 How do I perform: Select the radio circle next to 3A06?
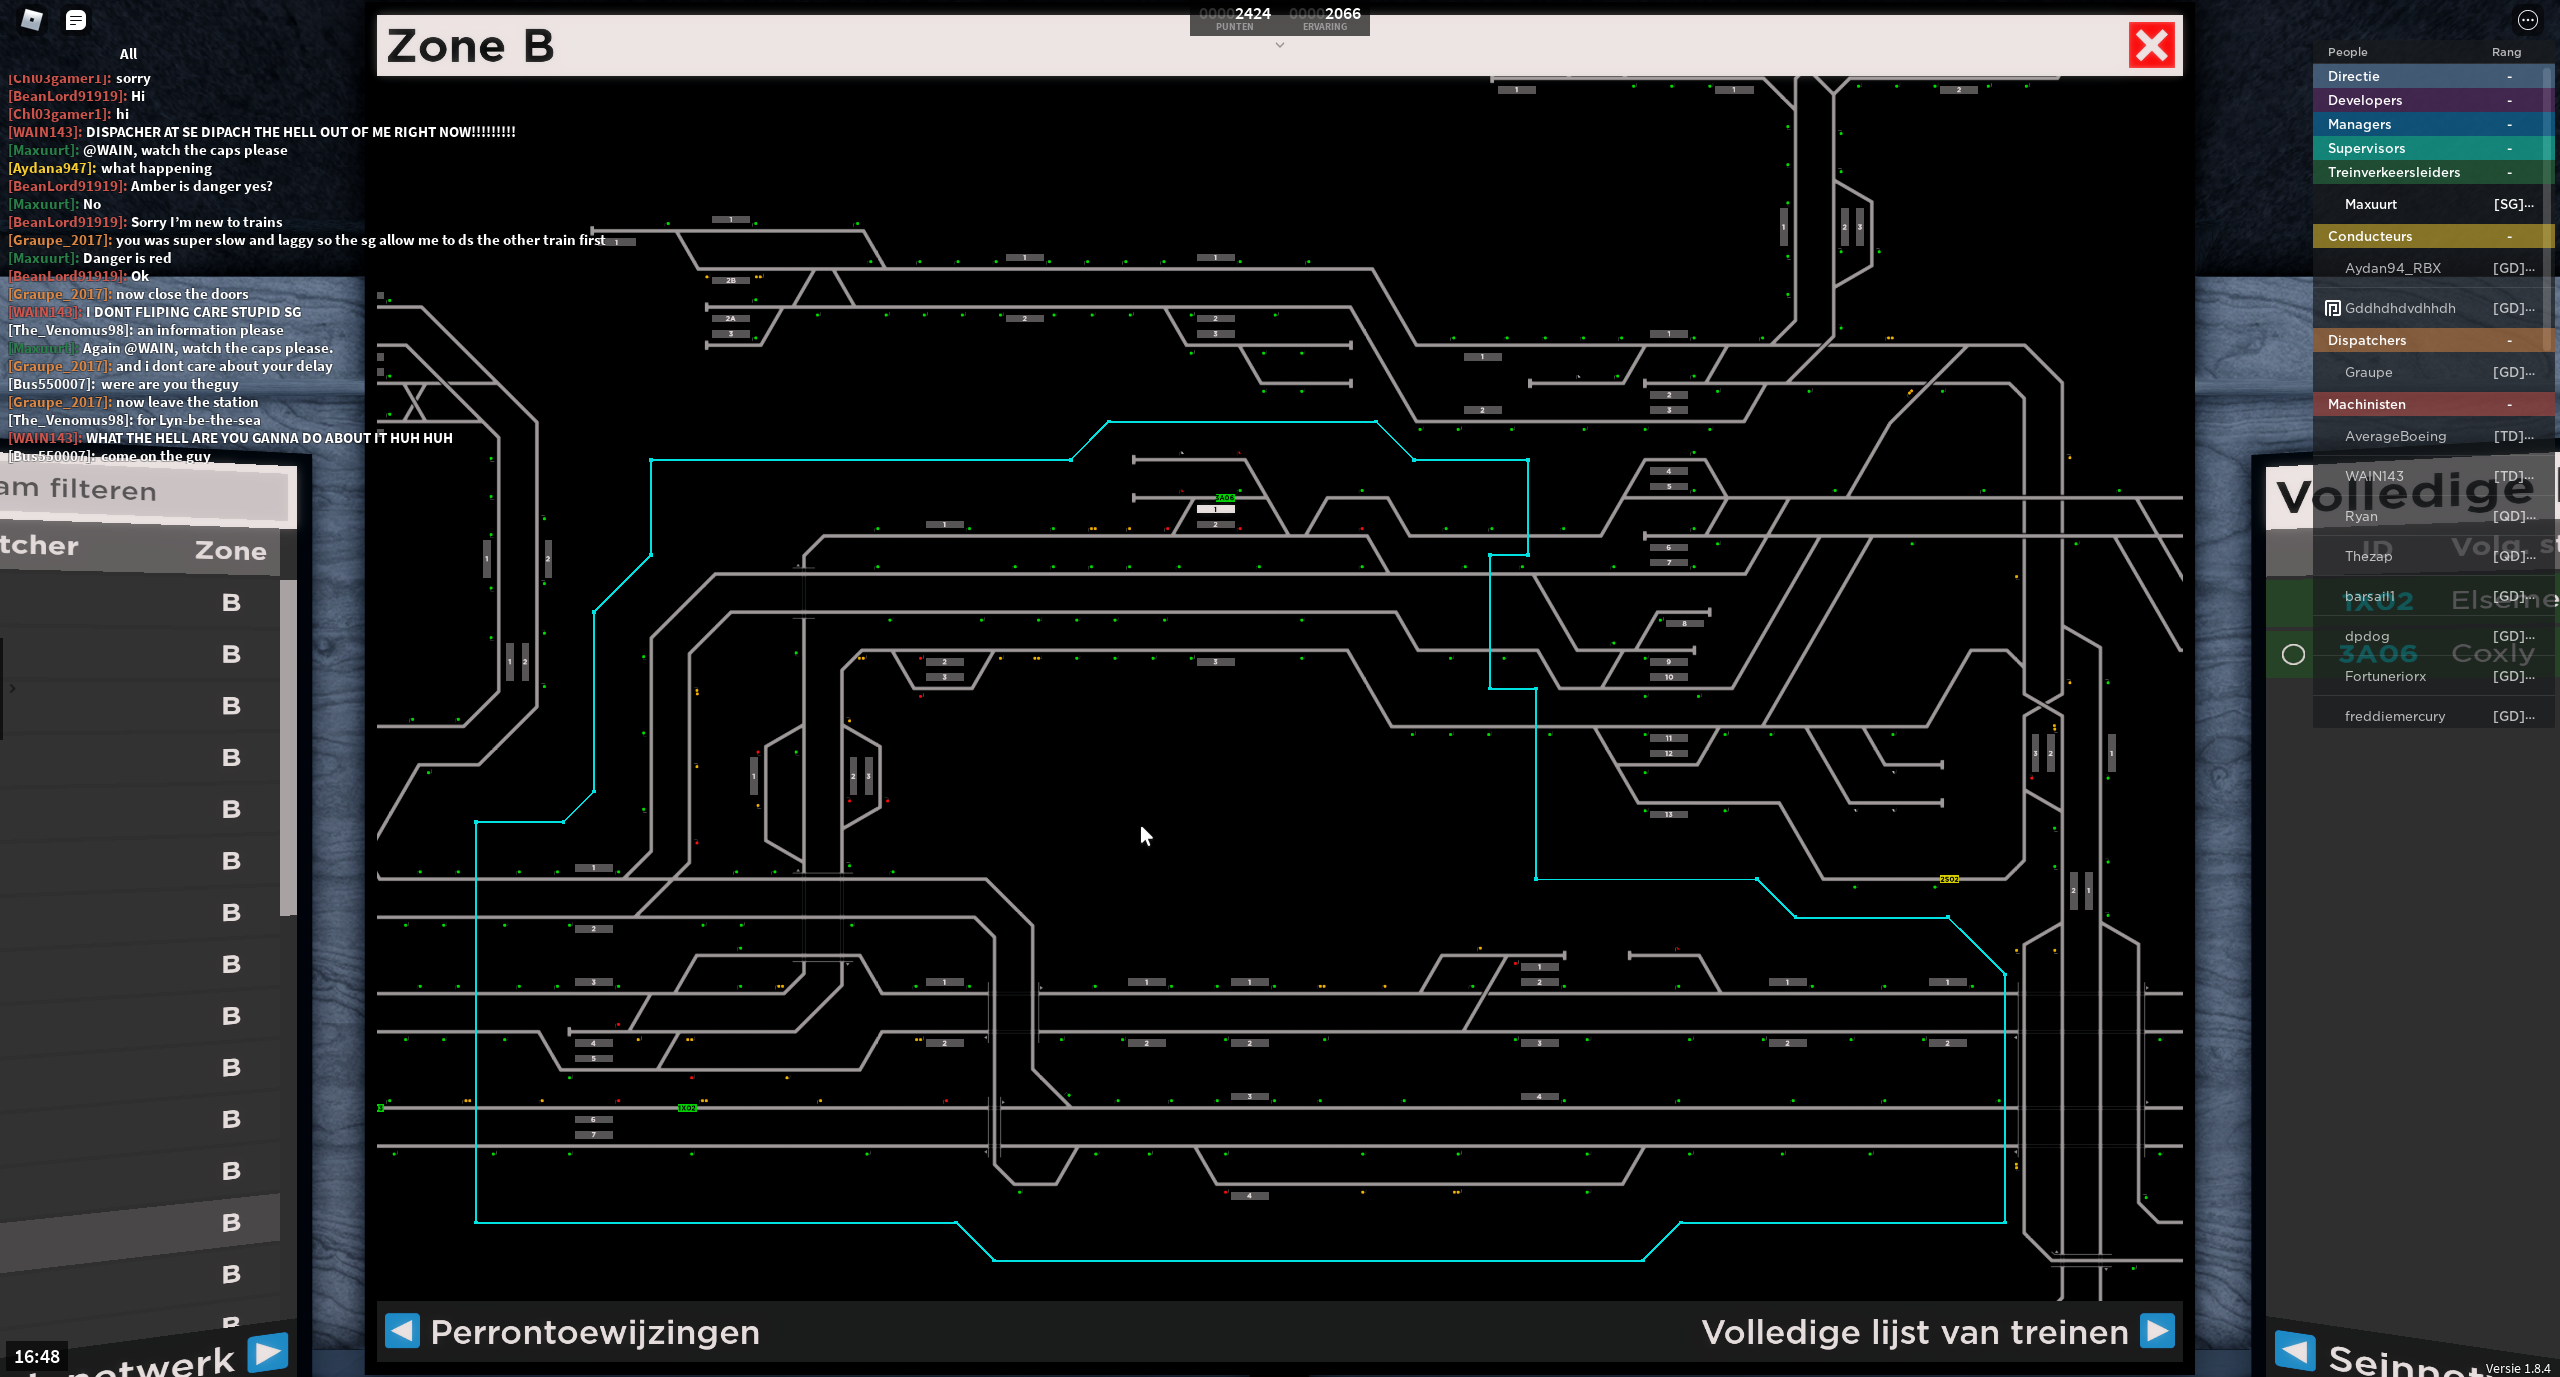click(2293, 654)
